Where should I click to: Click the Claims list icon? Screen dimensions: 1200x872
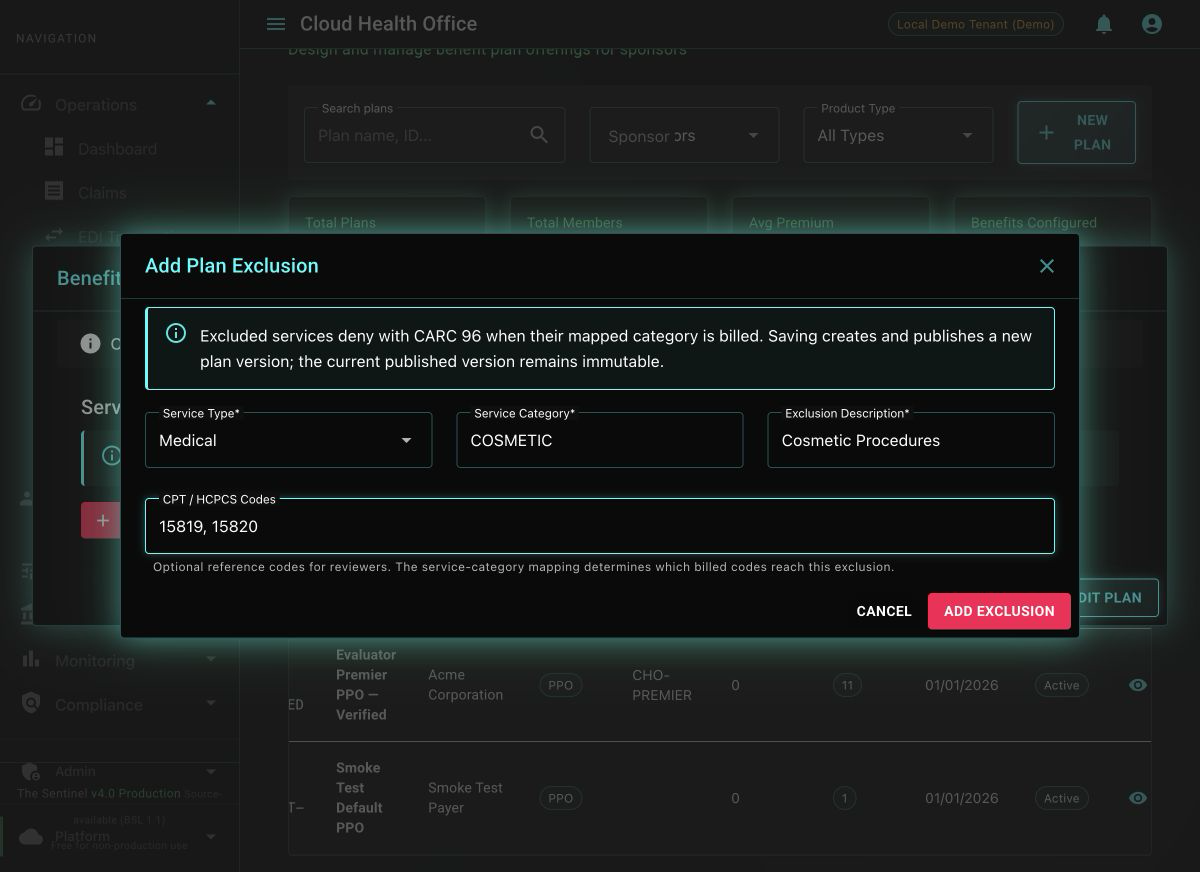click(54, 191)
